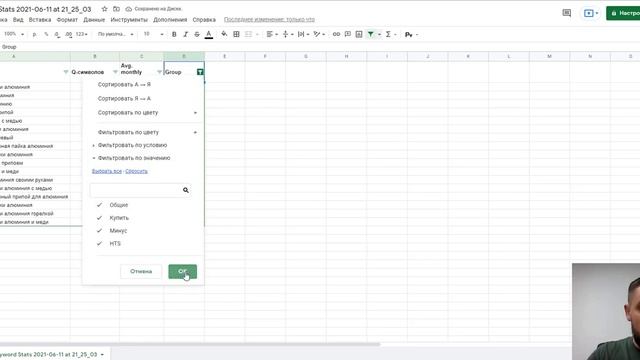Image resolution: width=640 pixels, height=360 pixels.
Task: Open the functions sigma menu
Action: [388, 34]
